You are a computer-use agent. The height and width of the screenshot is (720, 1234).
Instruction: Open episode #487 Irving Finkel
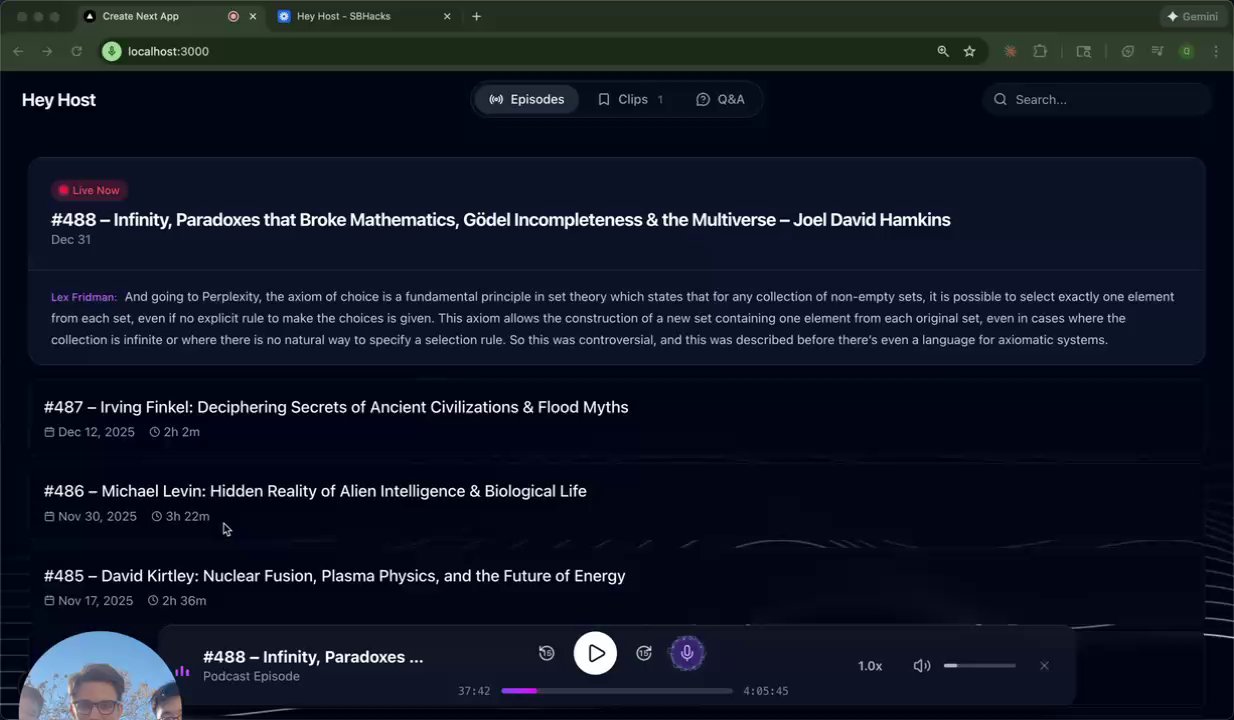click(336, 407)
